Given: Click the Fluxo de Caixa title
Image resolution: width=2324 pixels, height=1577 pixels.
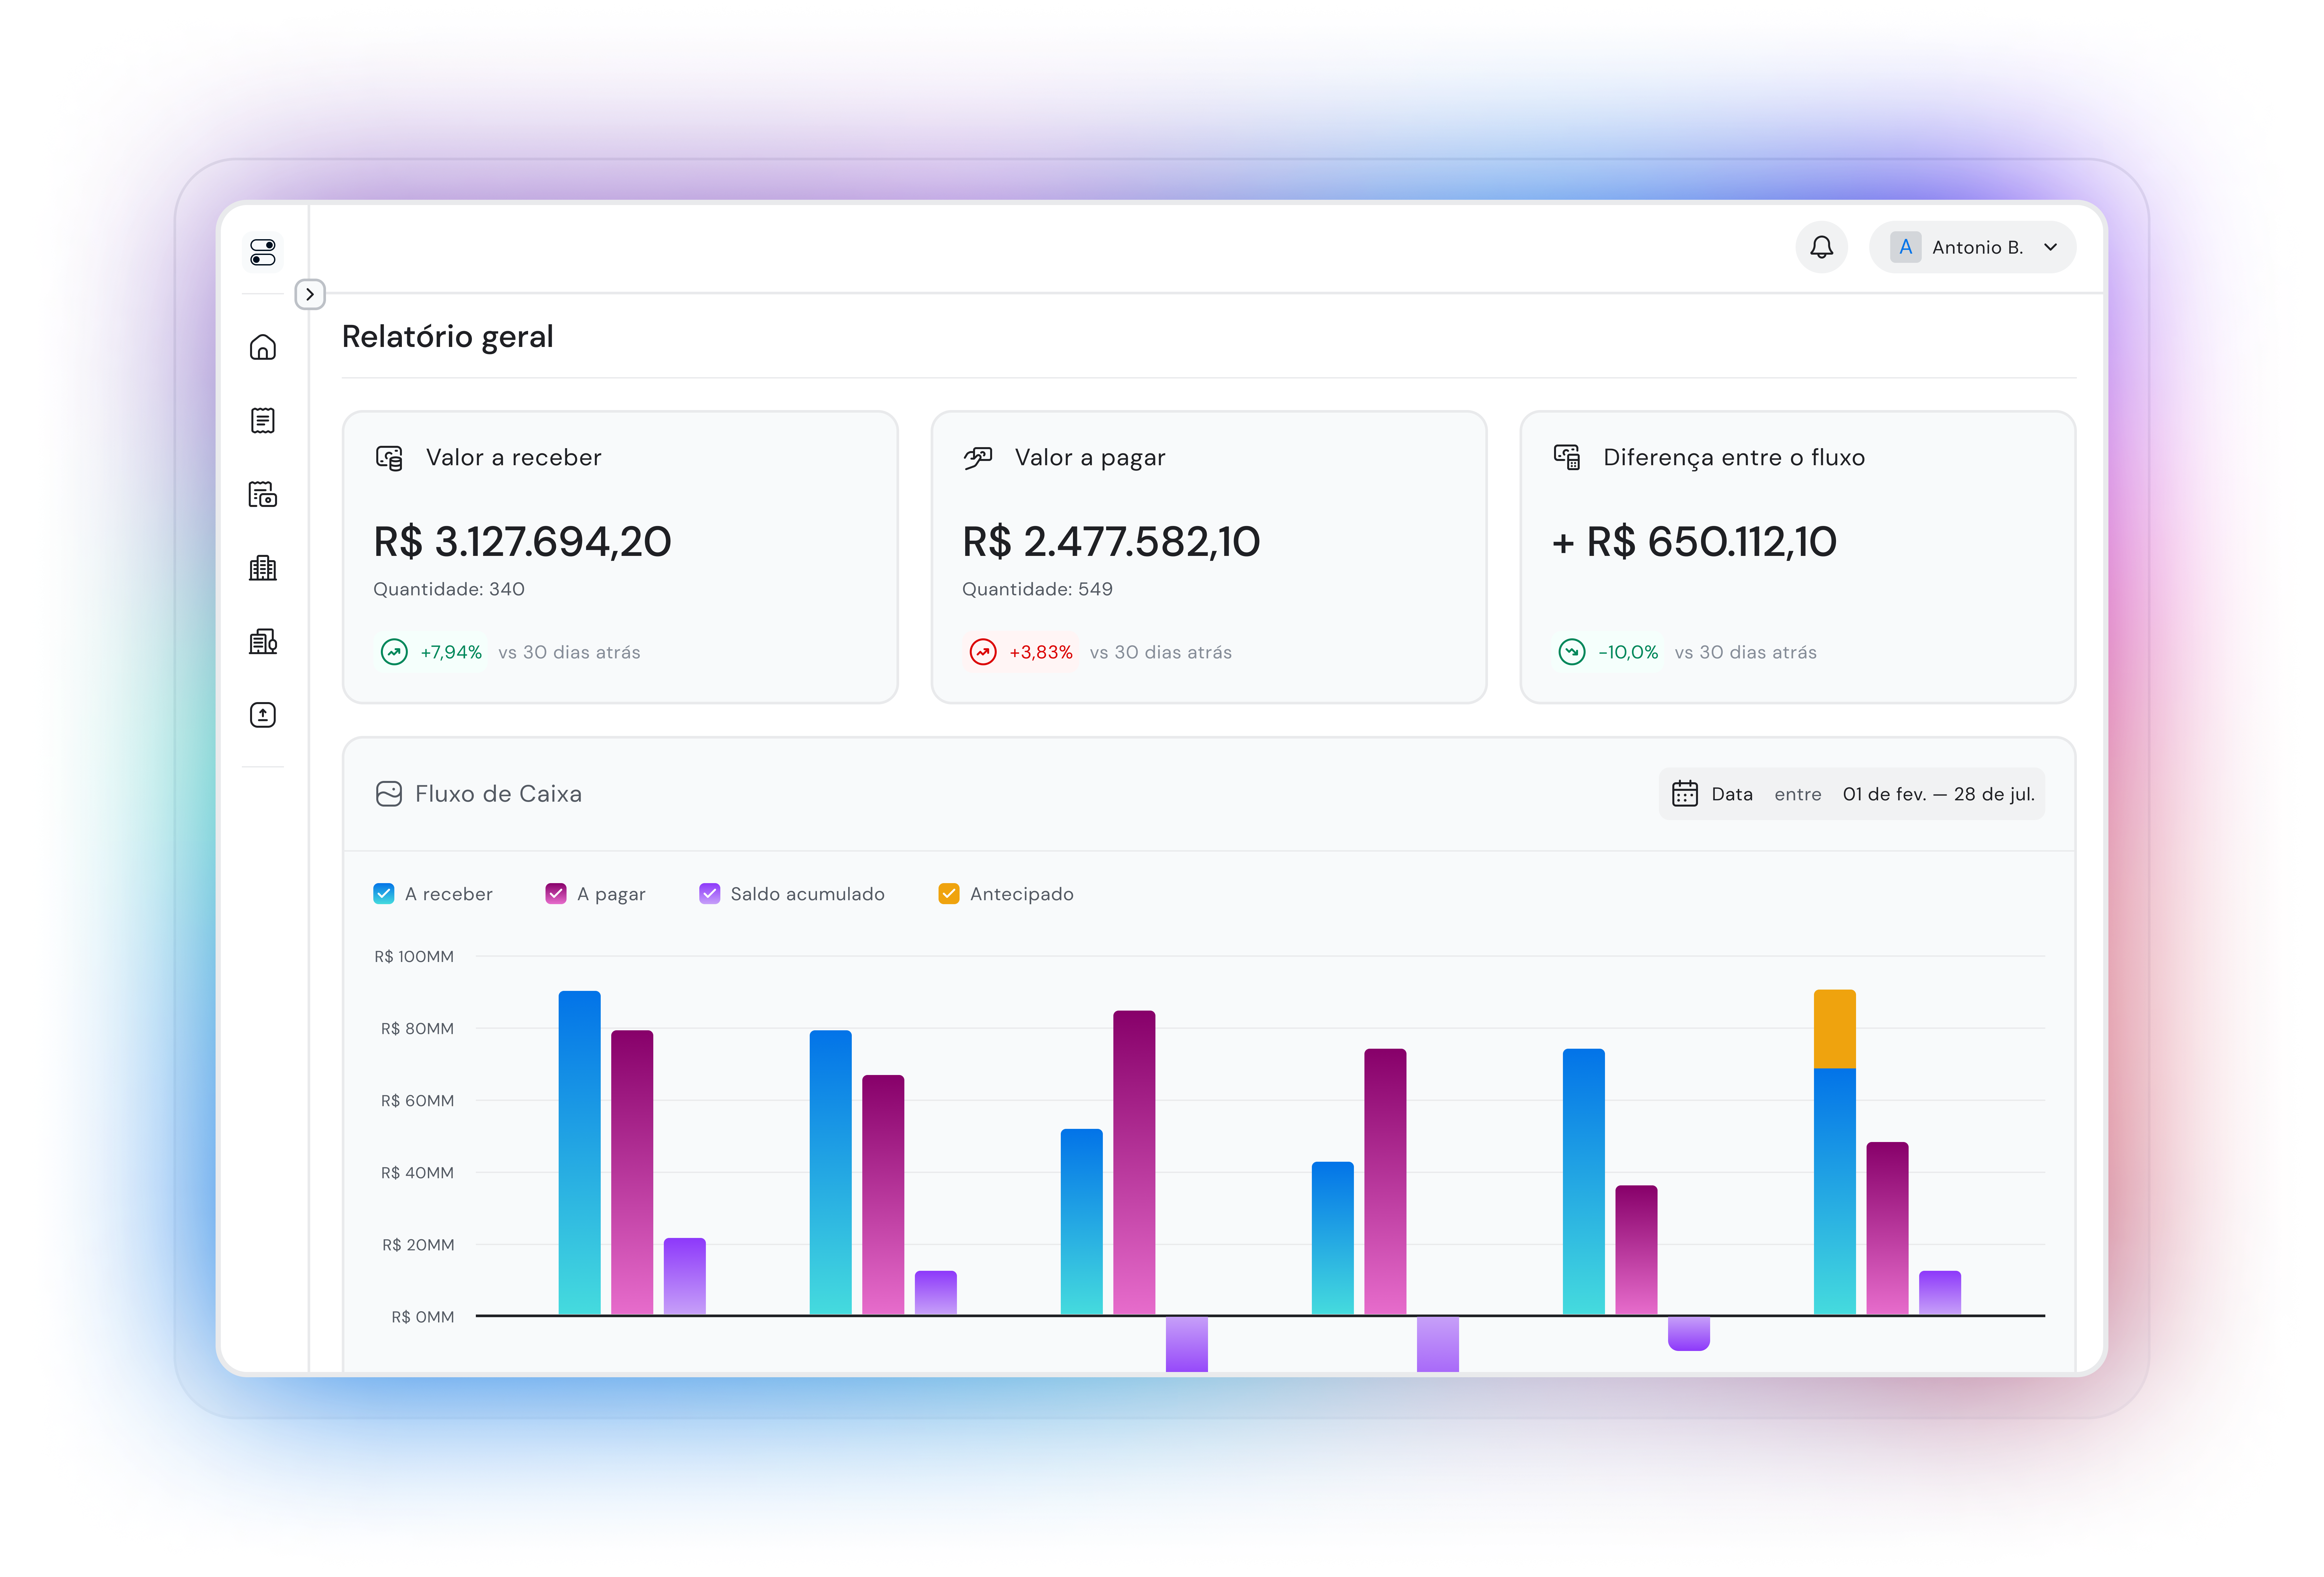Looking at the screenshot, I should [498, 794].
